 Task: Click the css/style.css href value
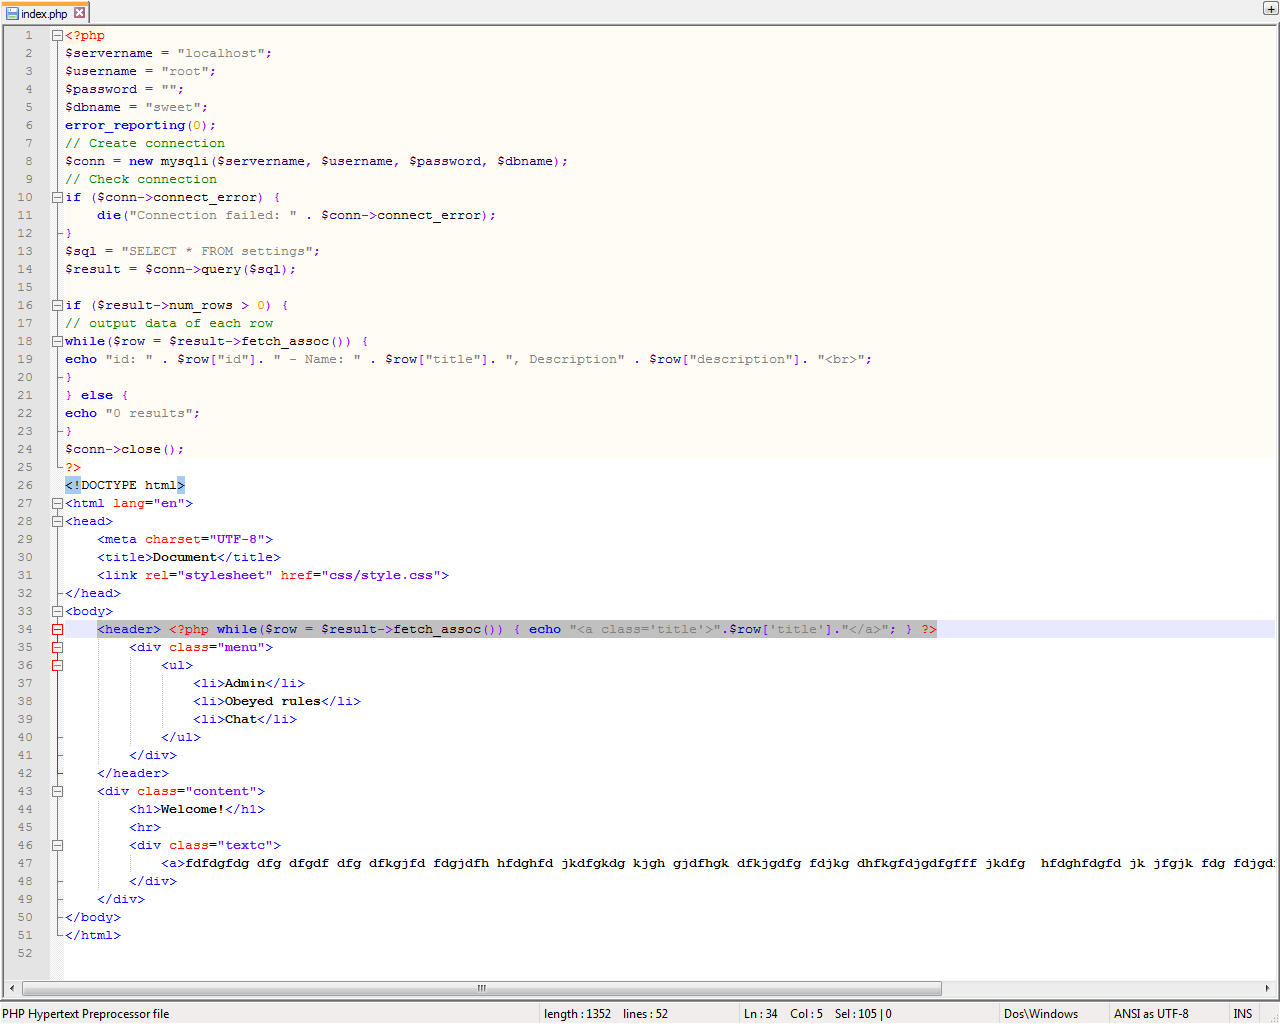[381, 575]
